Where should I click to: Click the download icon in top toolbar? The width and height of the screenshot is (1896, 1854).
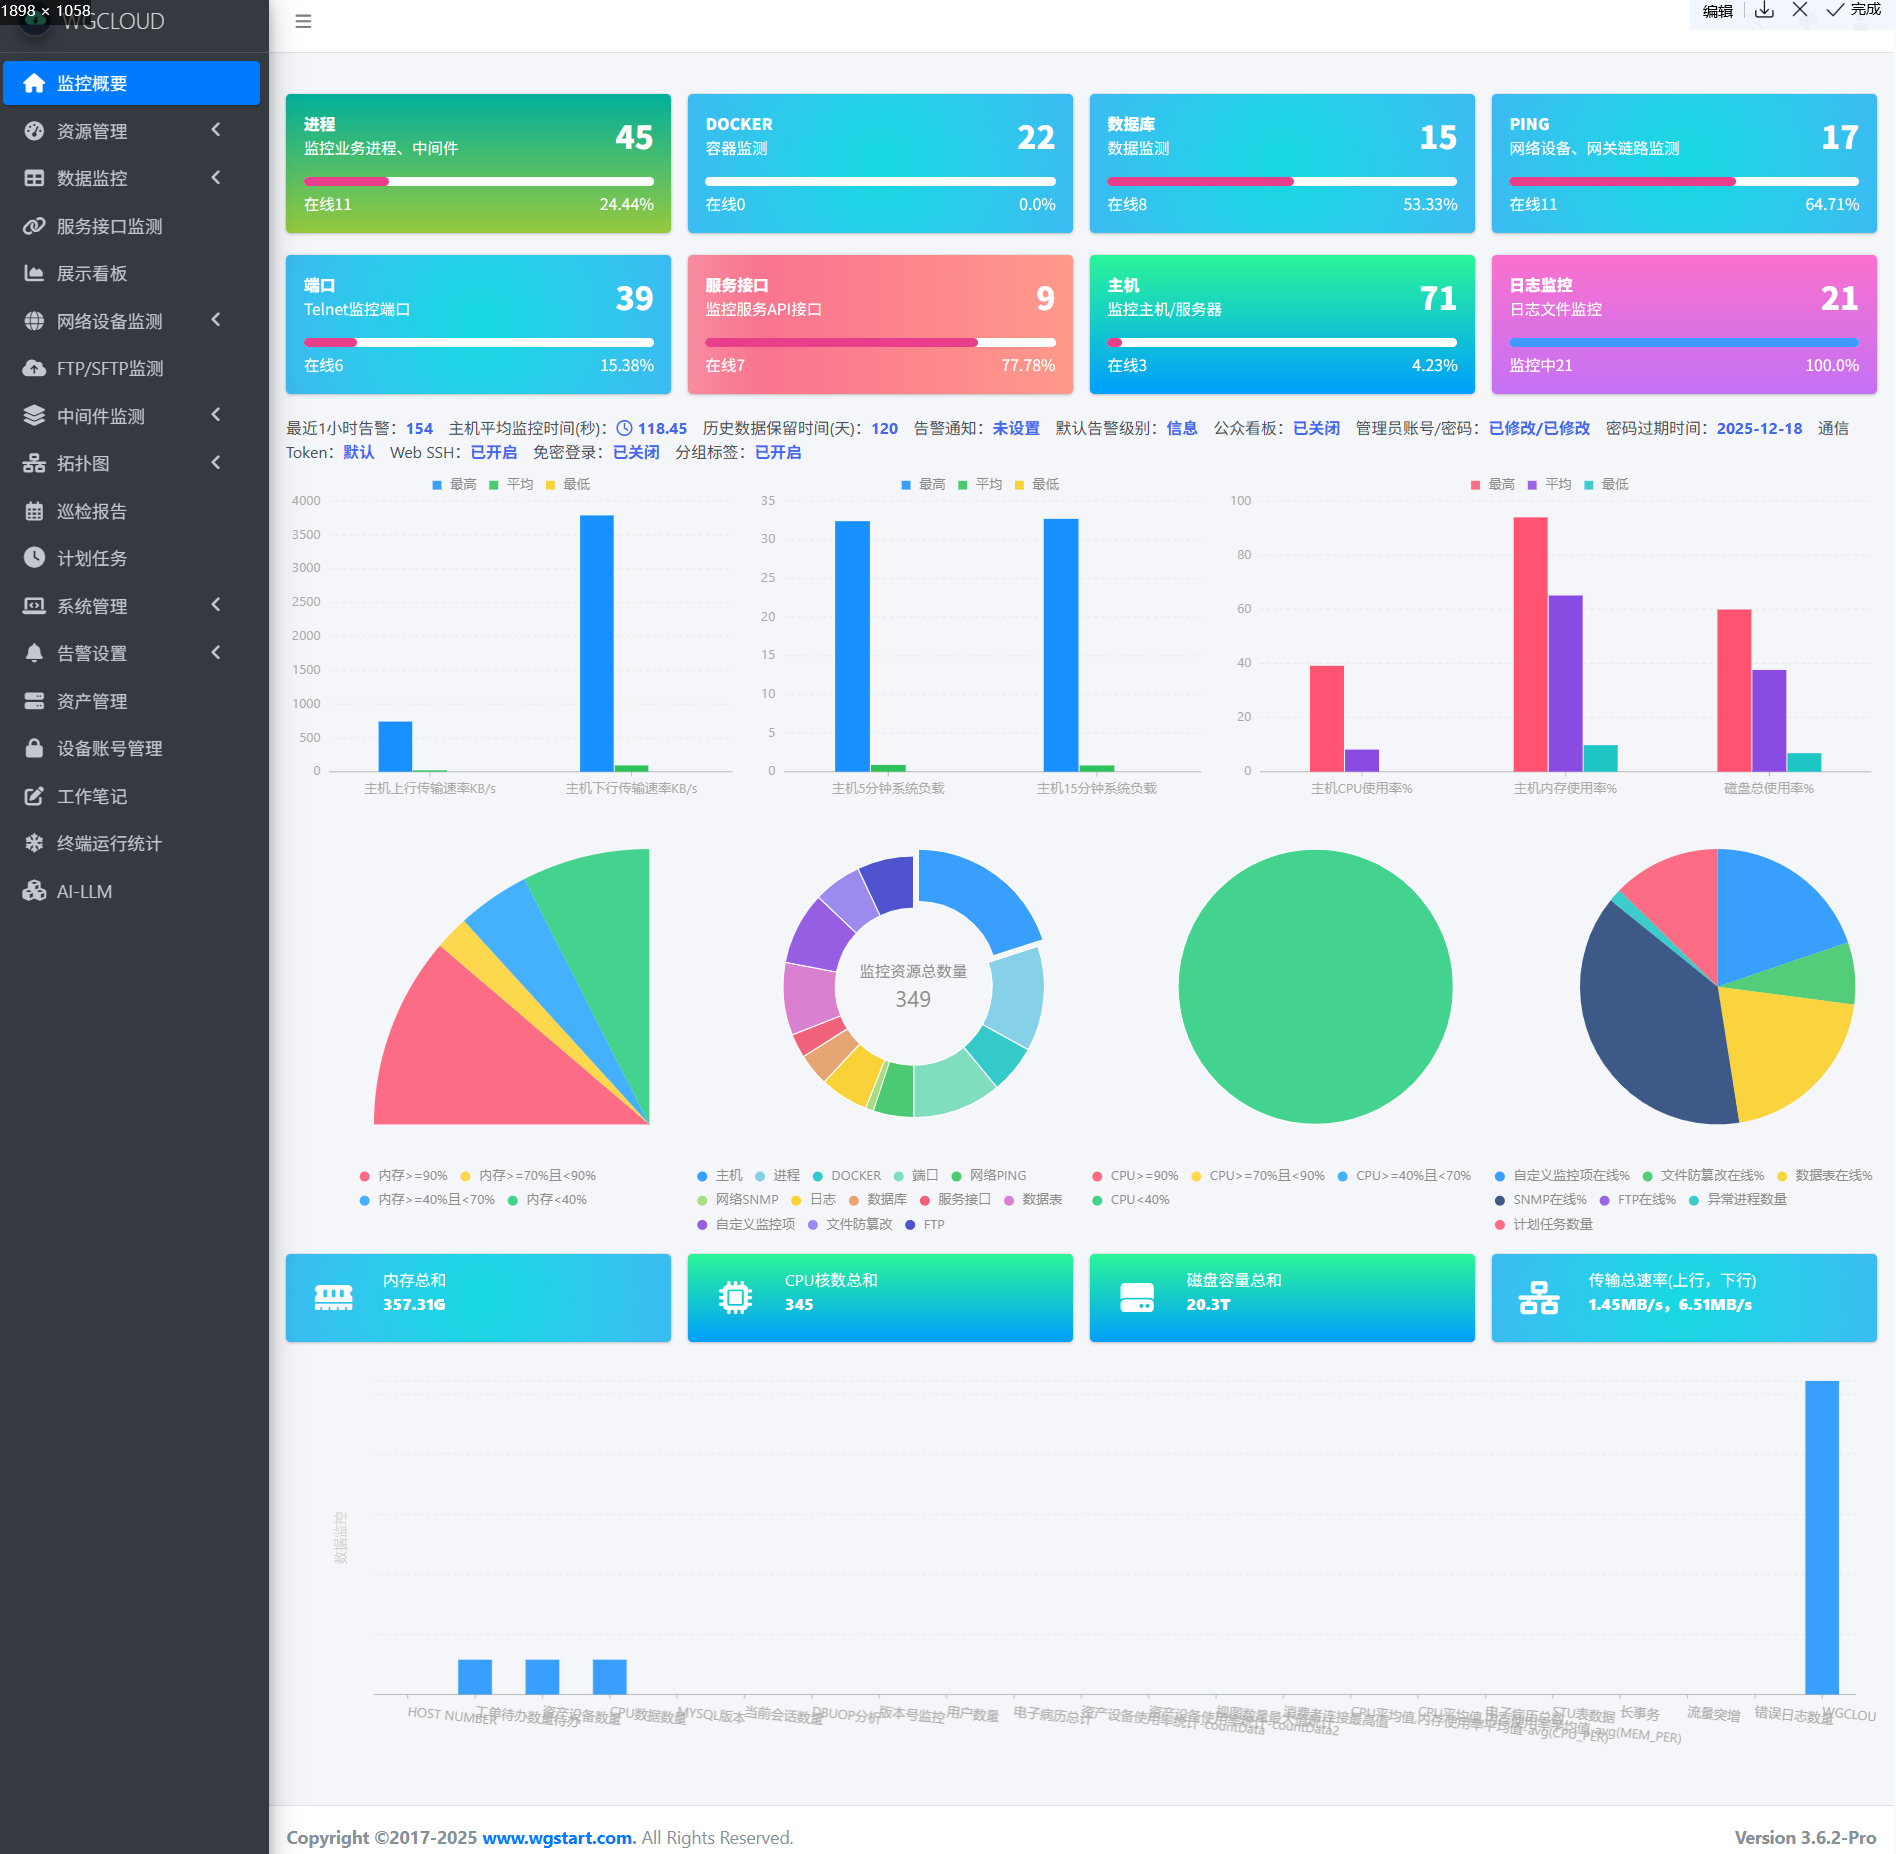1765,10
